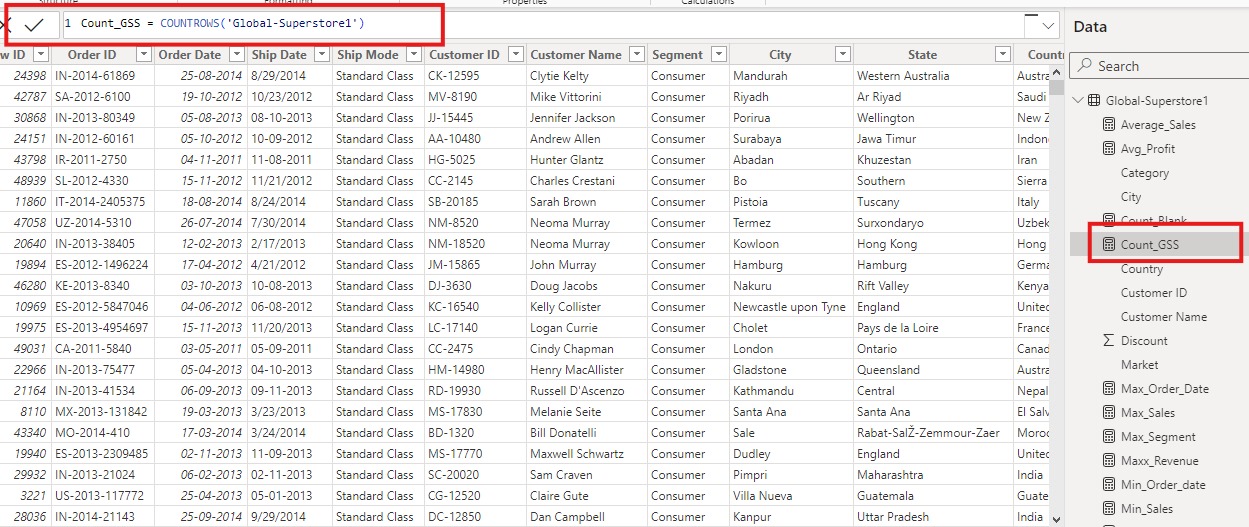Open the Segment column filter dropdown
This screenshot has width=1249, height=527.
coord(718,55)
